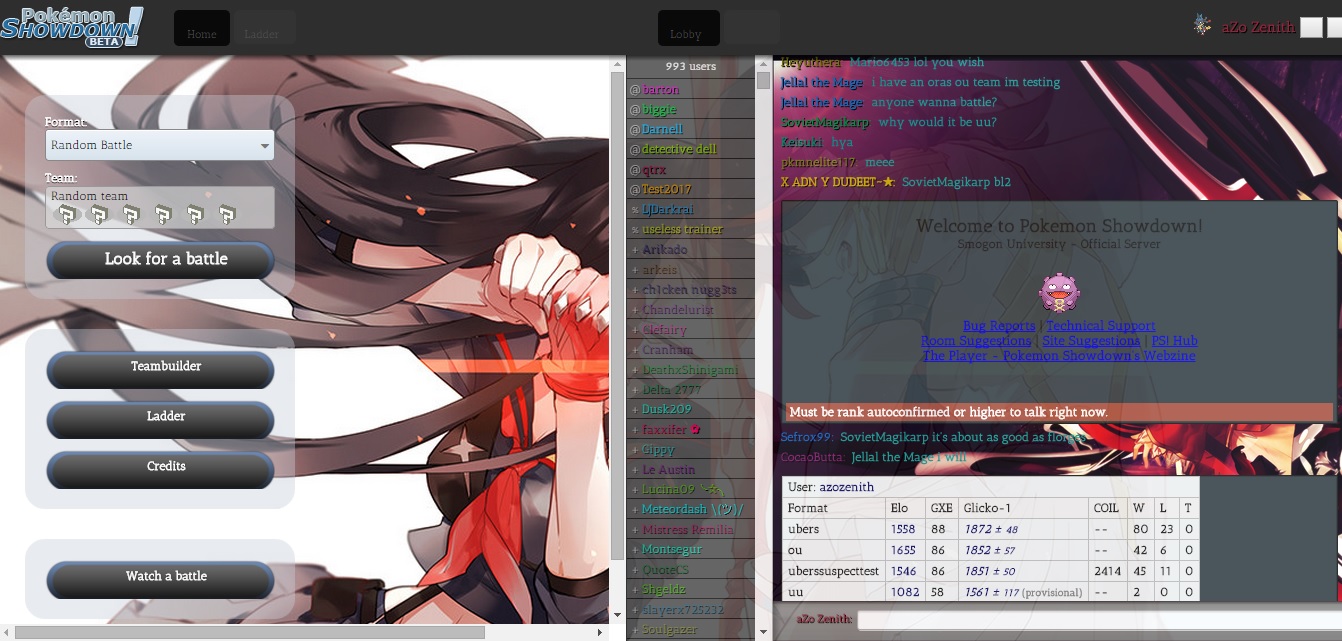Open the Technical Support link
The height and width of the screenshot is (641, 1342).
(1101, 326)
